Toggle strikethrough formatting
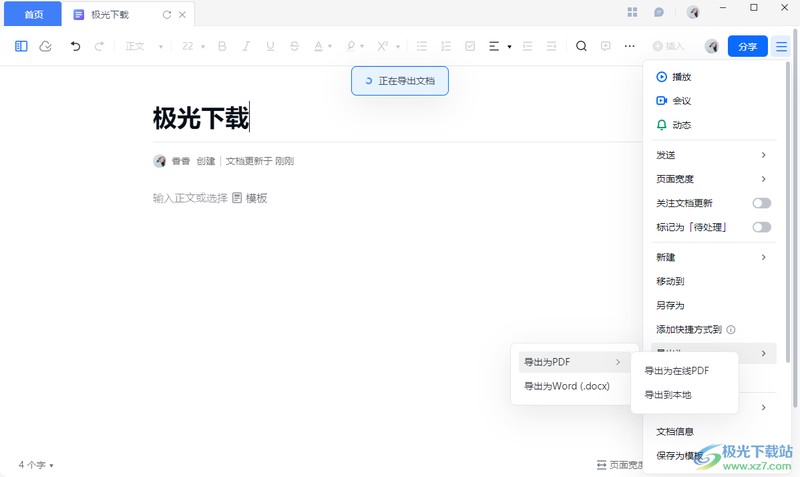Image resolution: width=800 pixels, height=477 pixels. click(294, 46)
